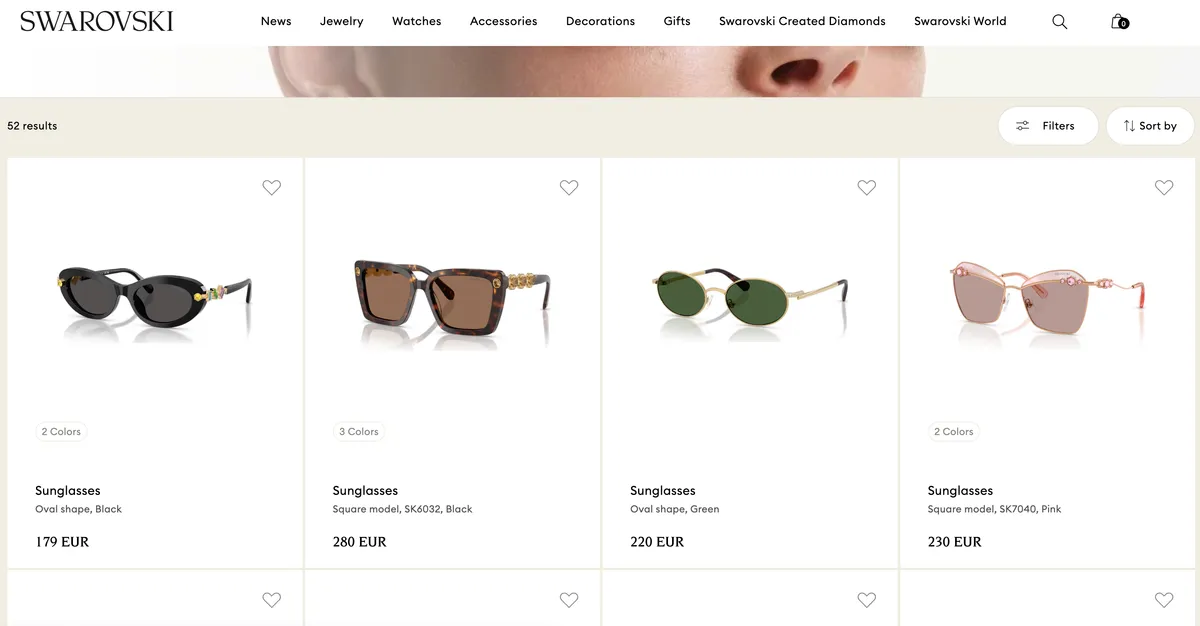
Task: Open the Filters panel
Action: 1047,126
